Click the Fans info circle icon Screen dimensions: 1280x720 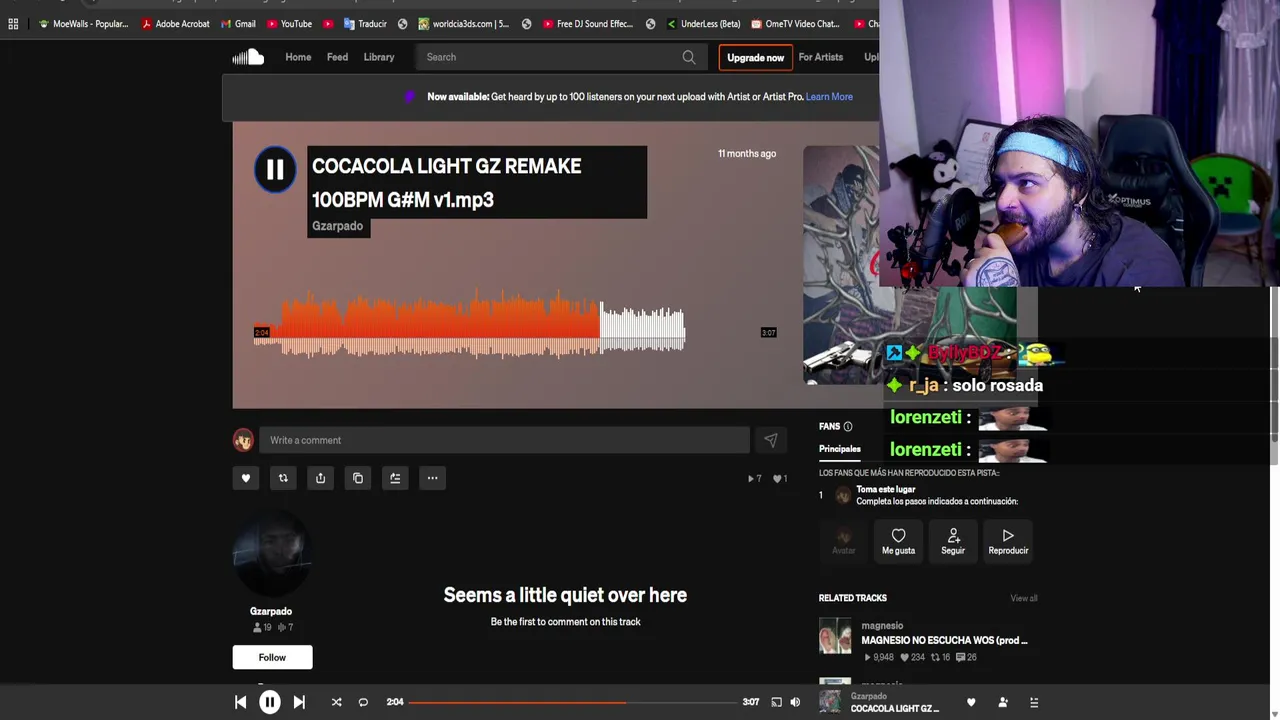[x=848, y=427]
